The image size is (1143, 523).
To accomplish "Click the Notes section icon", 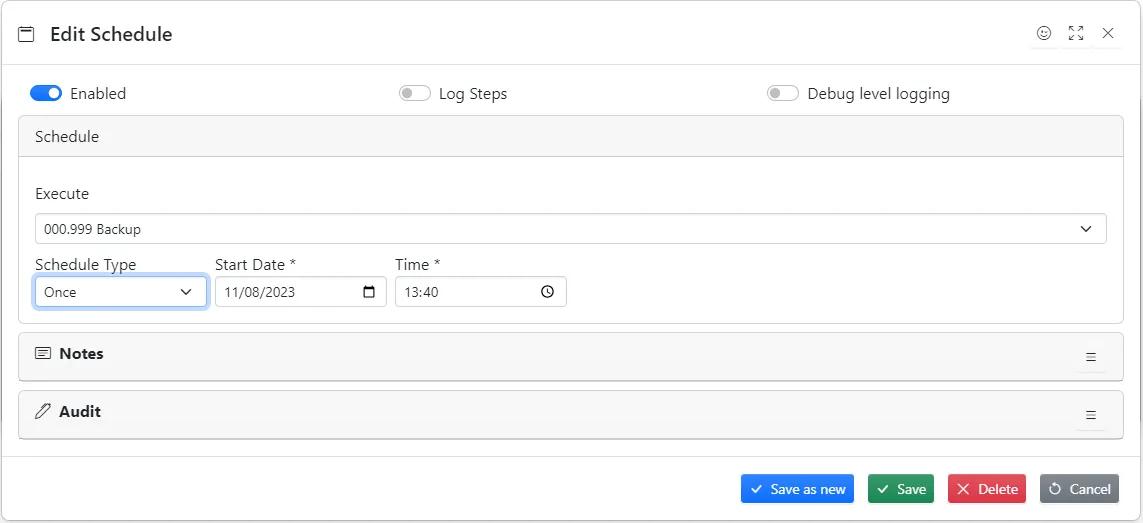I will (43, 353).
